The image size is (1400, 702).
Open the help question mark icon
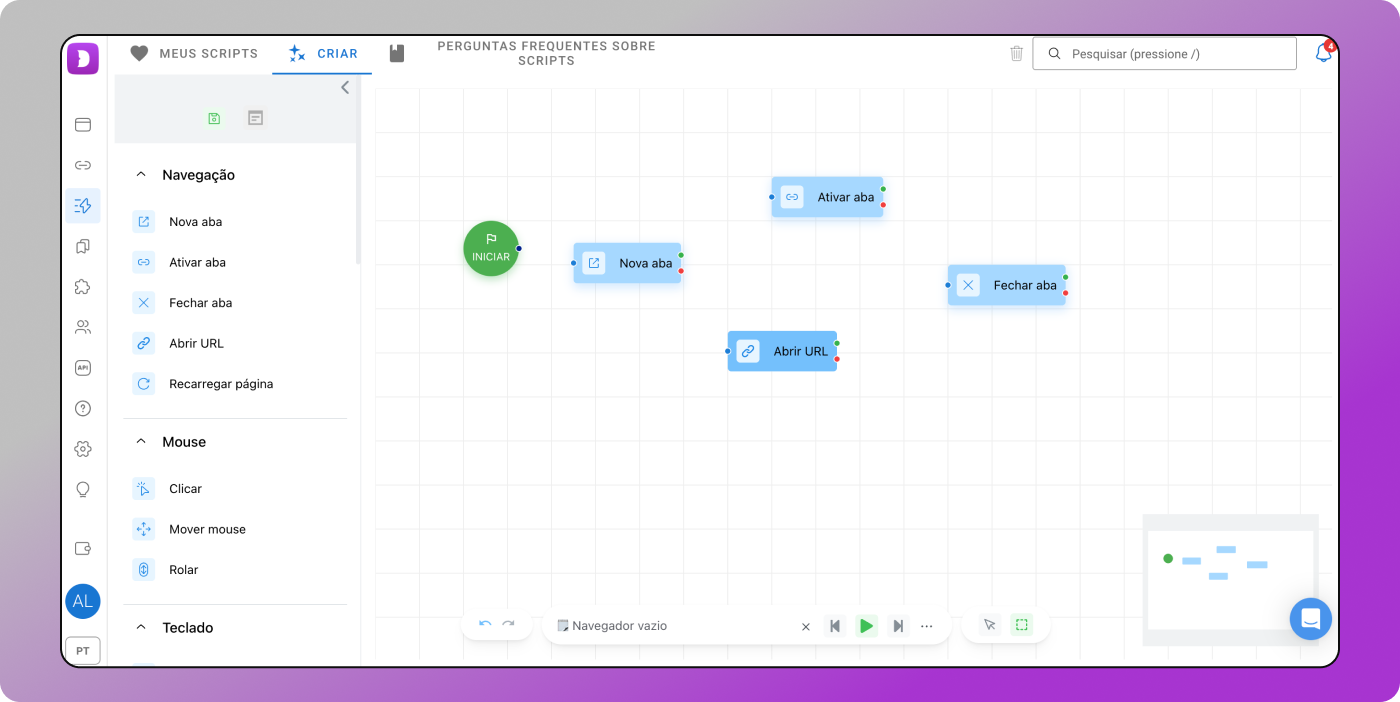pyautogui.click(x=83, y=408)
